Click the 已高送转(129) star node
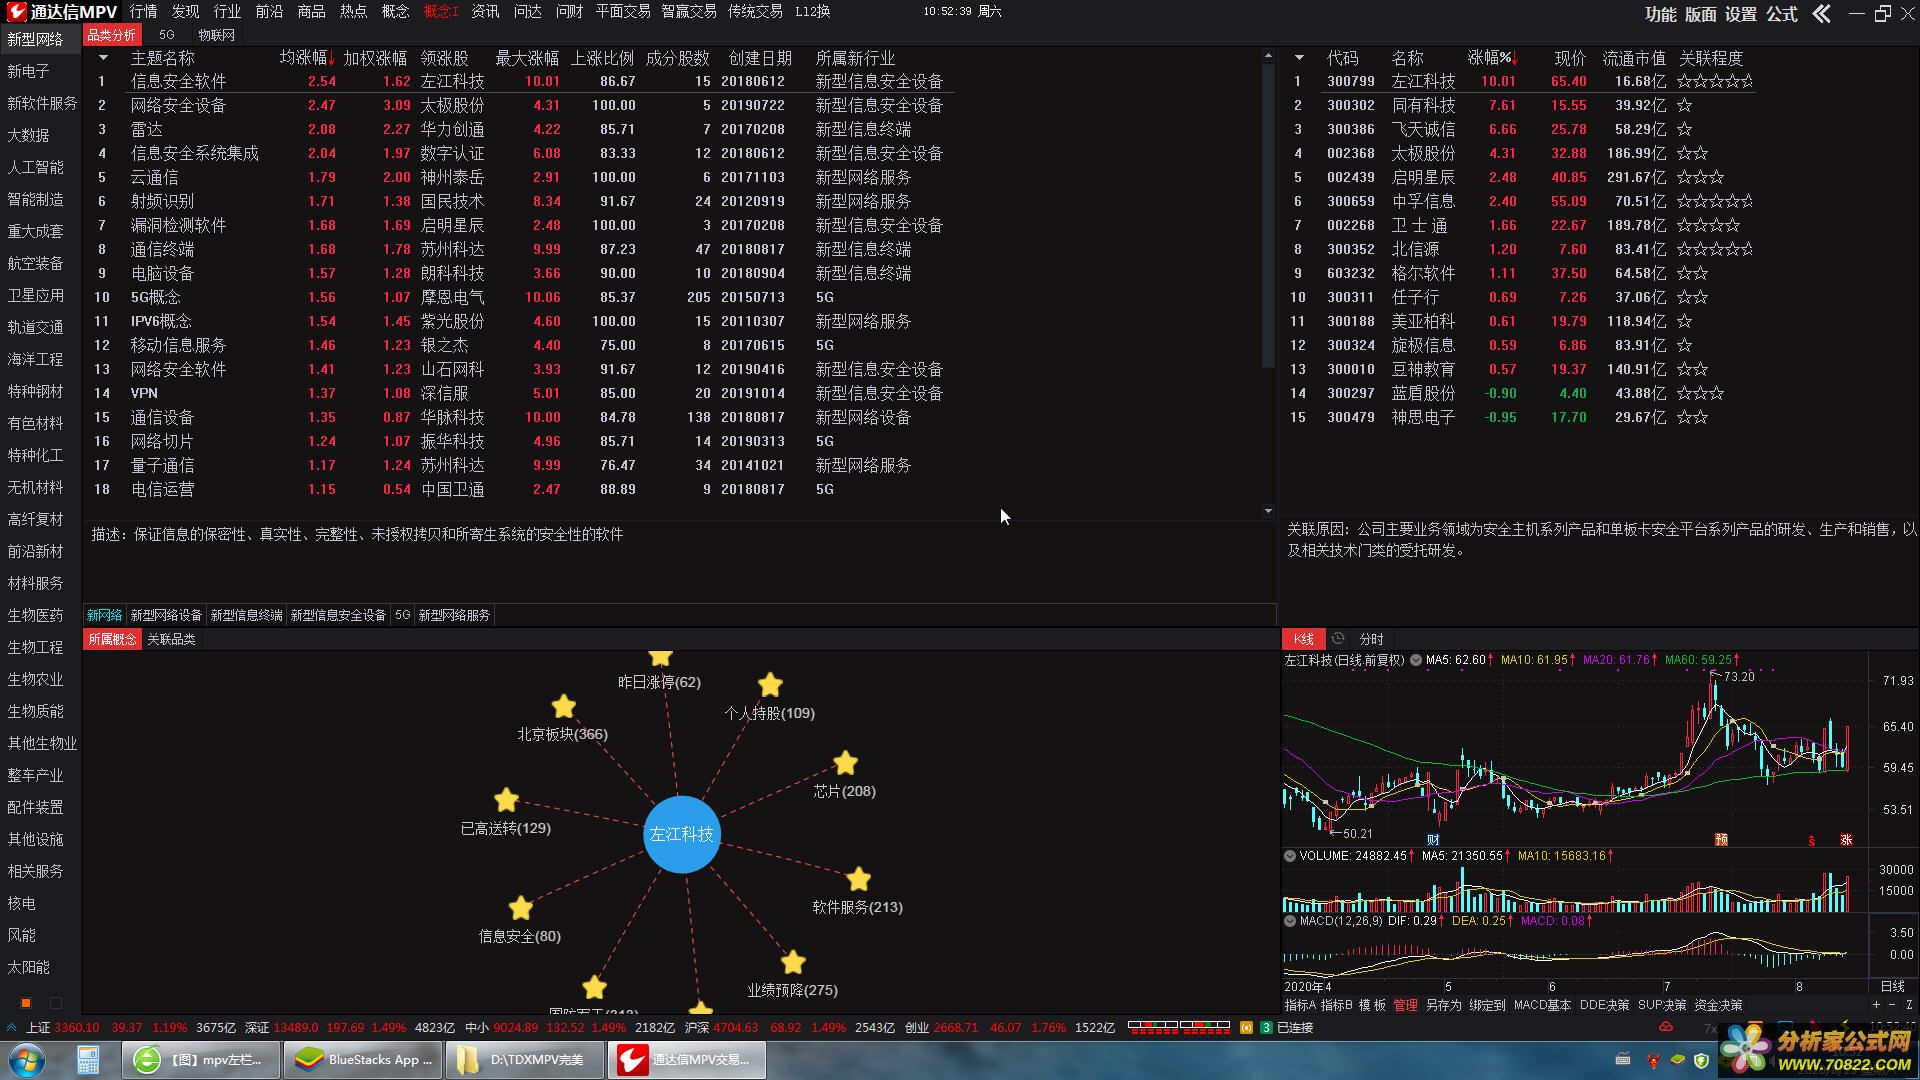 (506, 800)
